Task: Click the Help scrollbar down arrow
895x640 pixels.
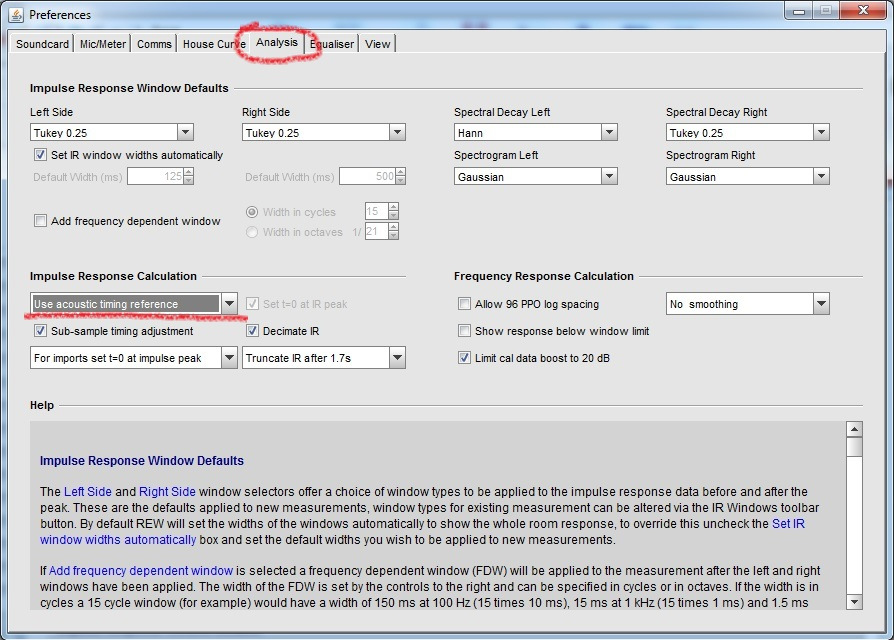Action: [854, 601]
